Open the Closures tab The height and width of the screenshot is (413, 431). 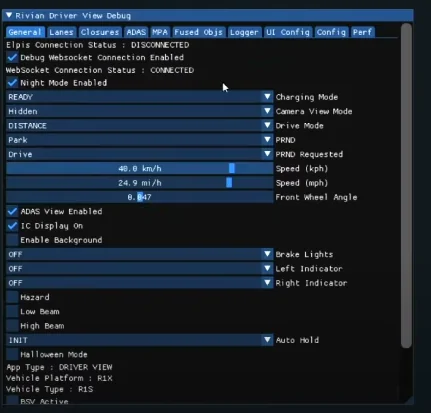point(100,32)
